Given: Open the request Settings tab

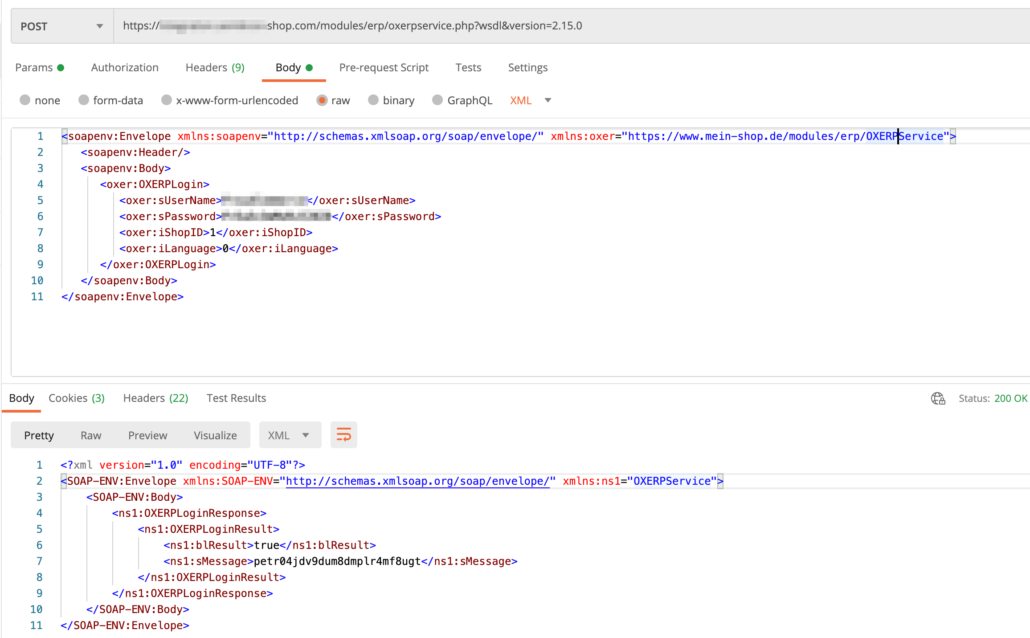Looking at the screenshot, I should point(527,67).
